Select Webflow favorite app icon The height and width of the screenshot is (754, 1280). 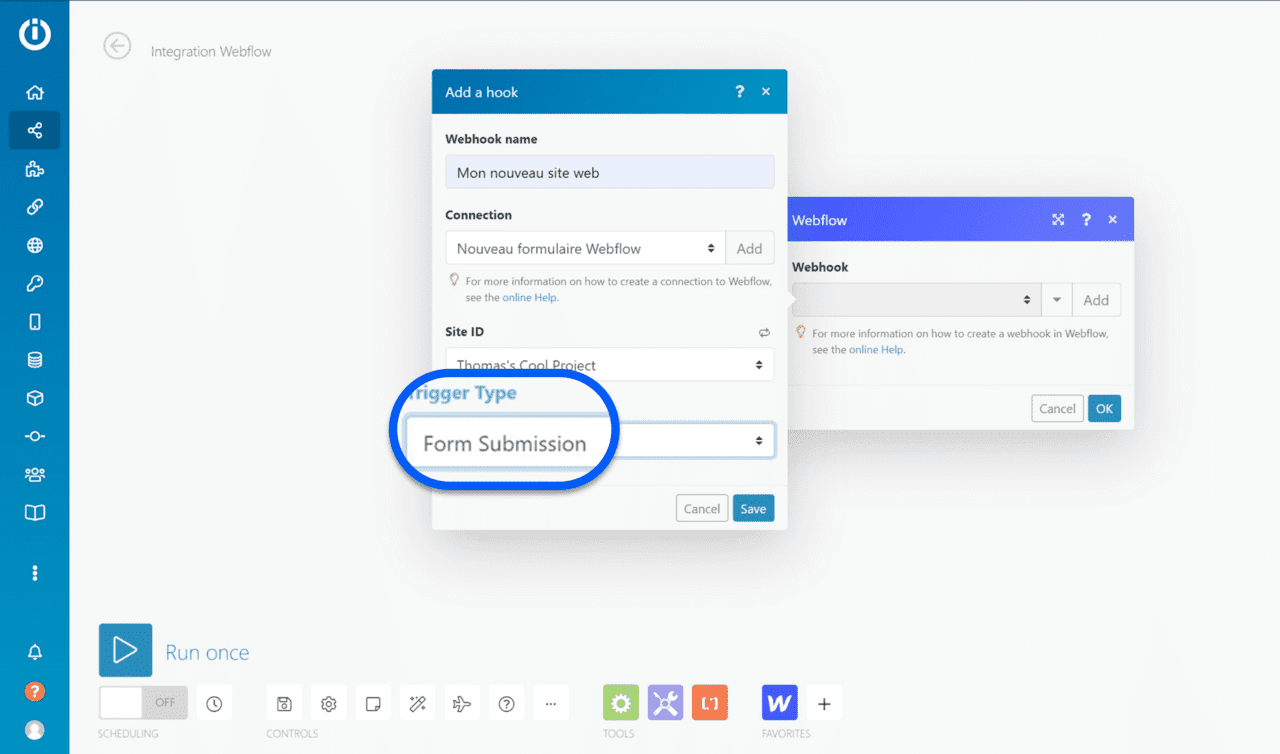click(x=780, y=703)
